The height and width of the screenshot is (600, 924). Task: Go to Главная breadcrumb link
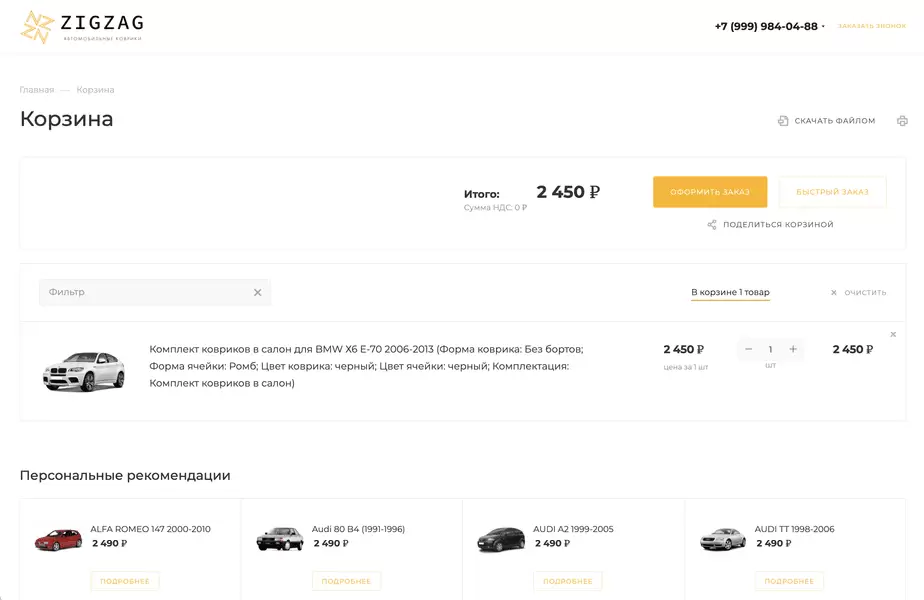(x=37, y=90)
